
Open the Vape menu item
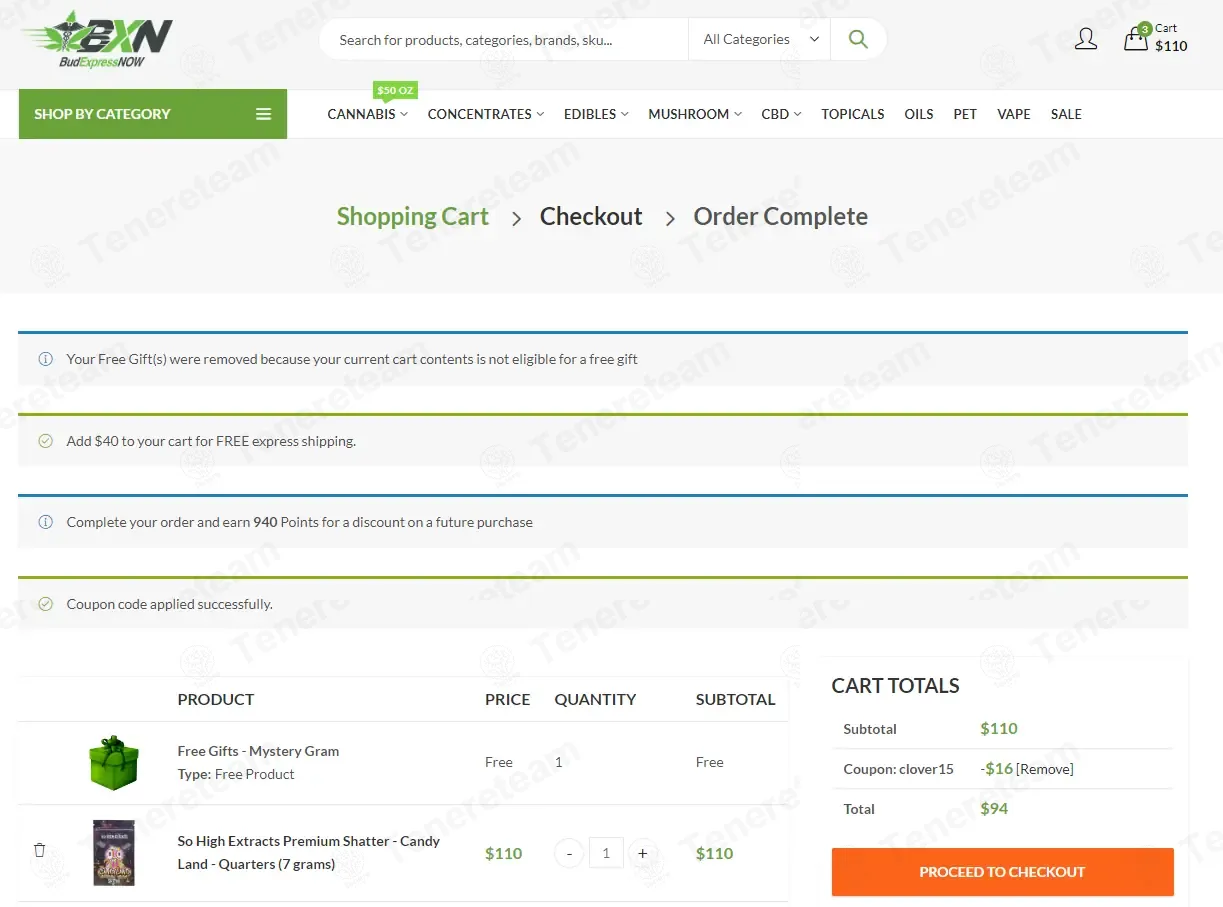coord(1014,114)
